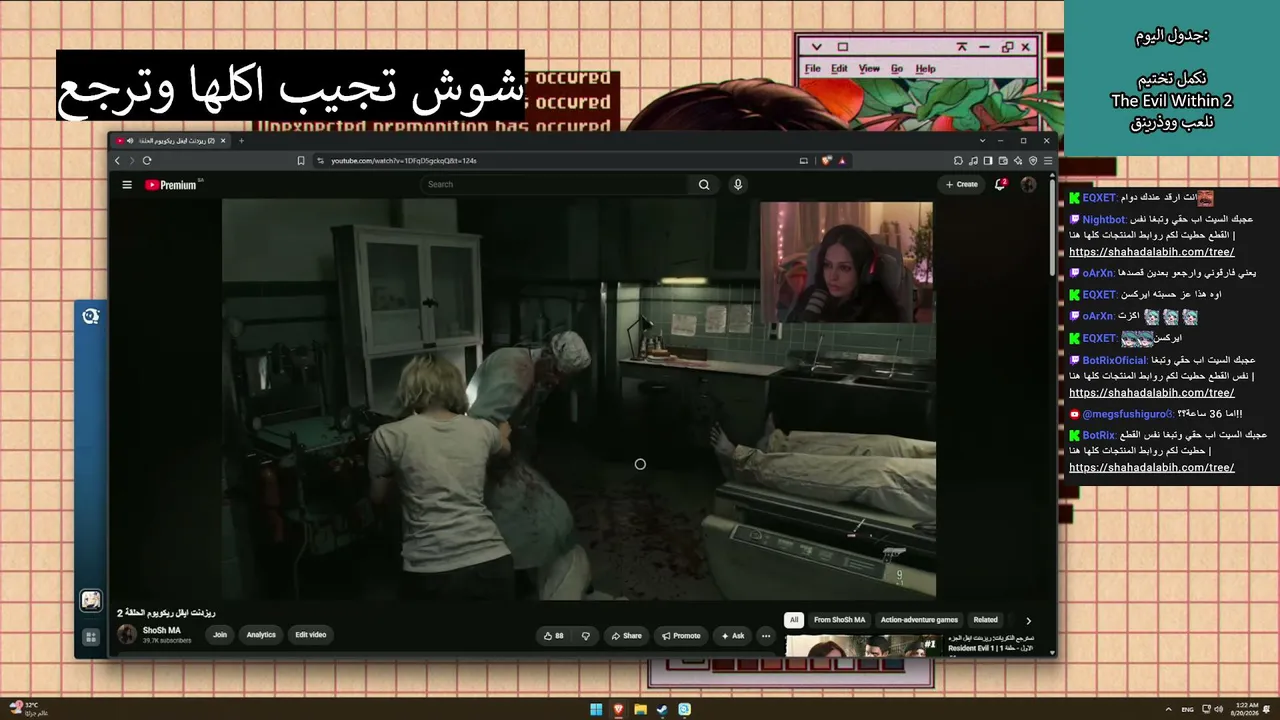Open the Ask AI button
This screenshot has height=720, width=1280.
click(x=733, y=636)
